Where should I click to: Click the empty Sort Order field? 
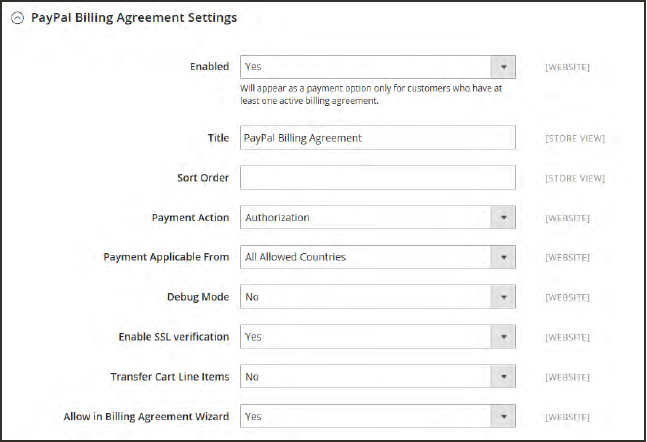(377, 178)
